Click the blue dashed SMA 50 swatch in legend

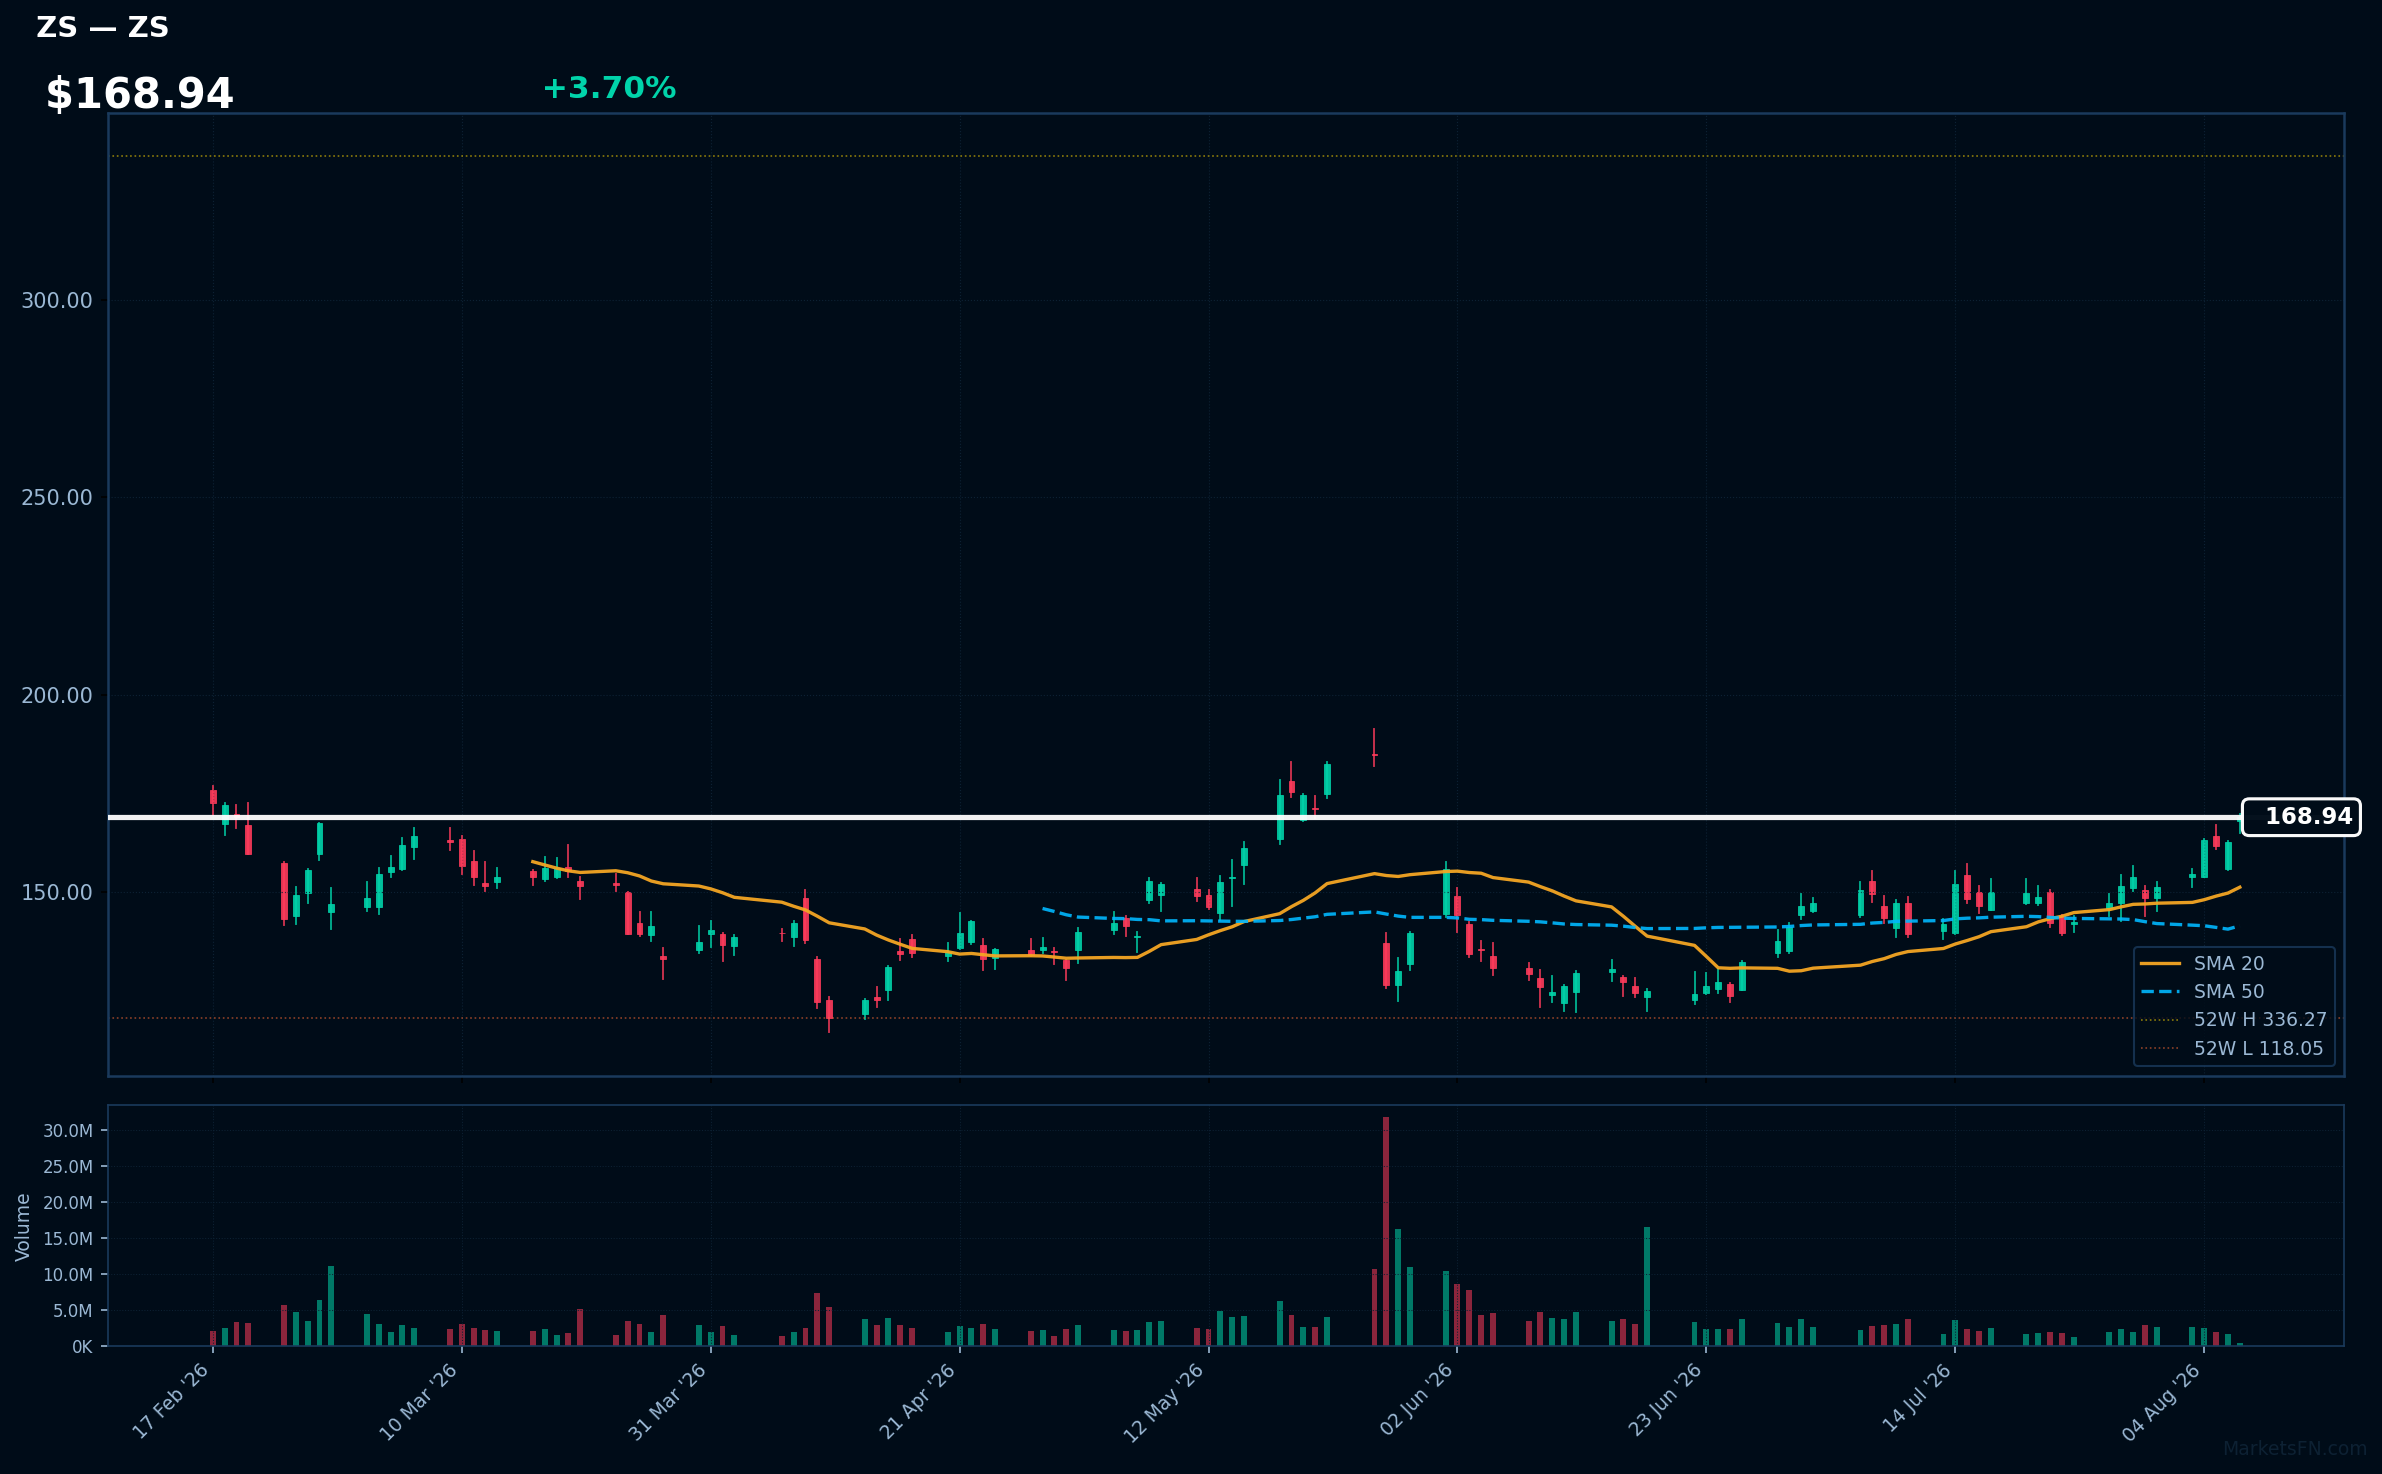tap(2160, 992)
